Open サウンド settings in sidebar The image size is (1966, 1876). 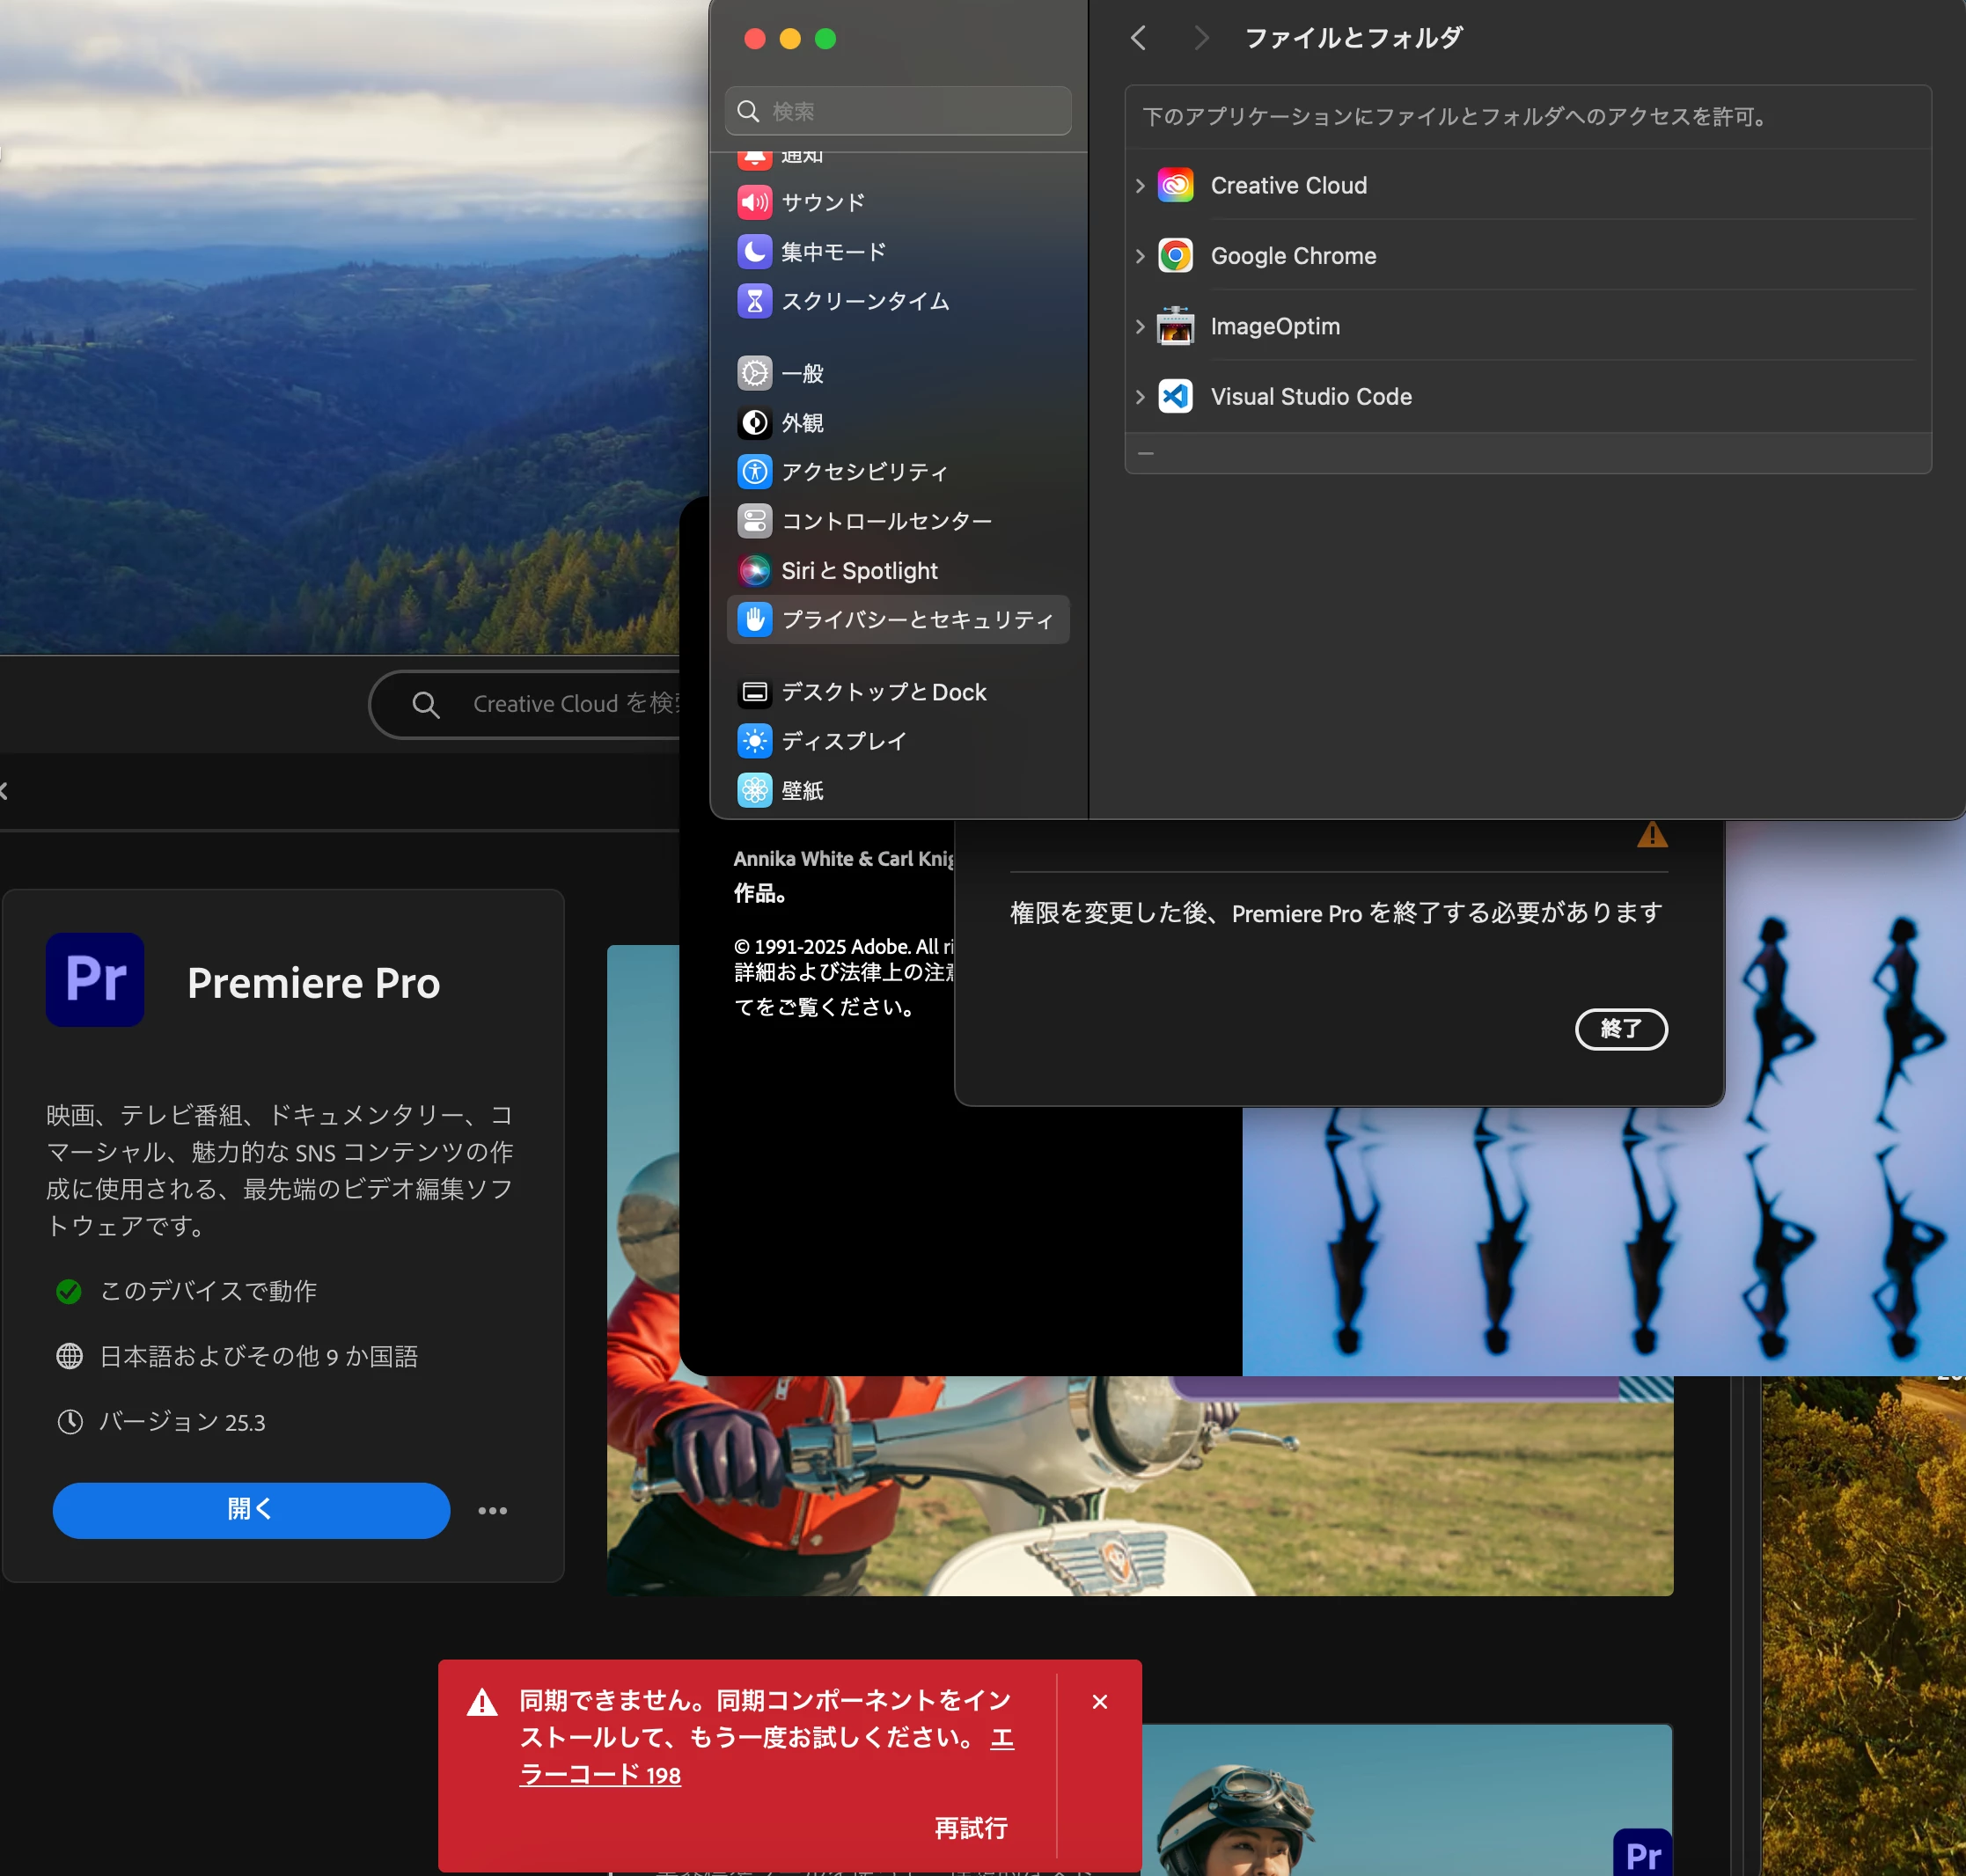click(x=822, y=202)
